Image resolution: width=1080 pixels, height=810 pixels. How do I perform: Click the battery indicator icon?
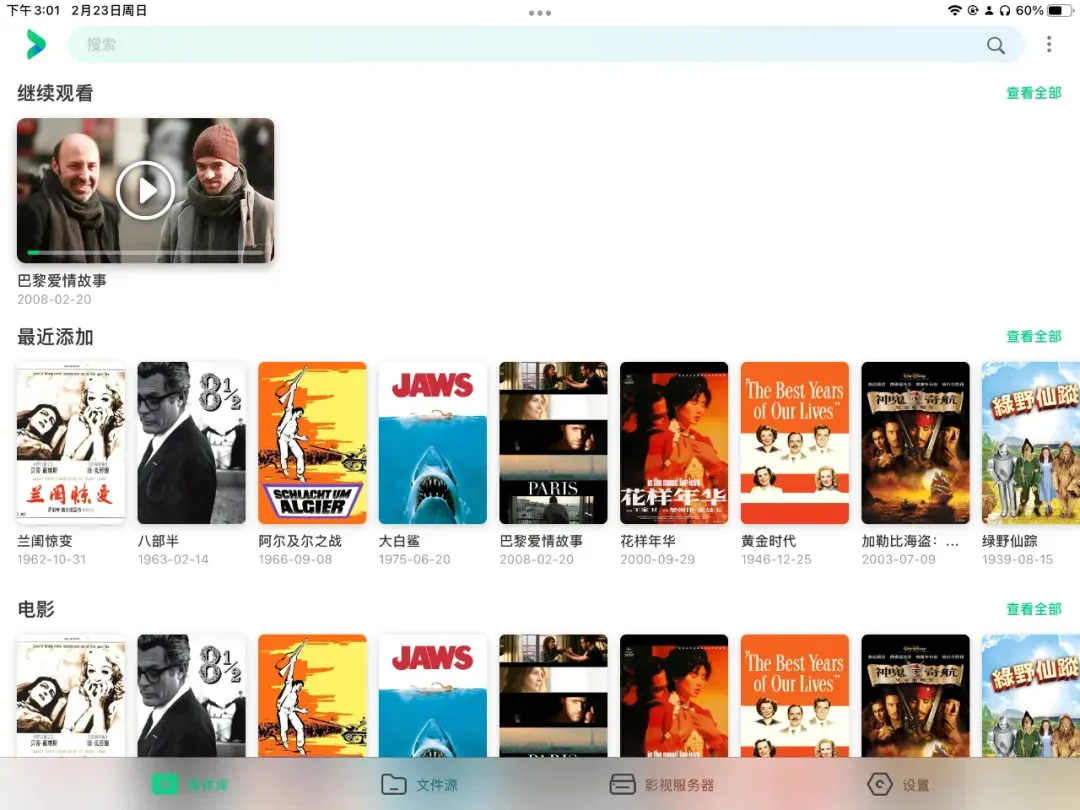point(1059,10)
